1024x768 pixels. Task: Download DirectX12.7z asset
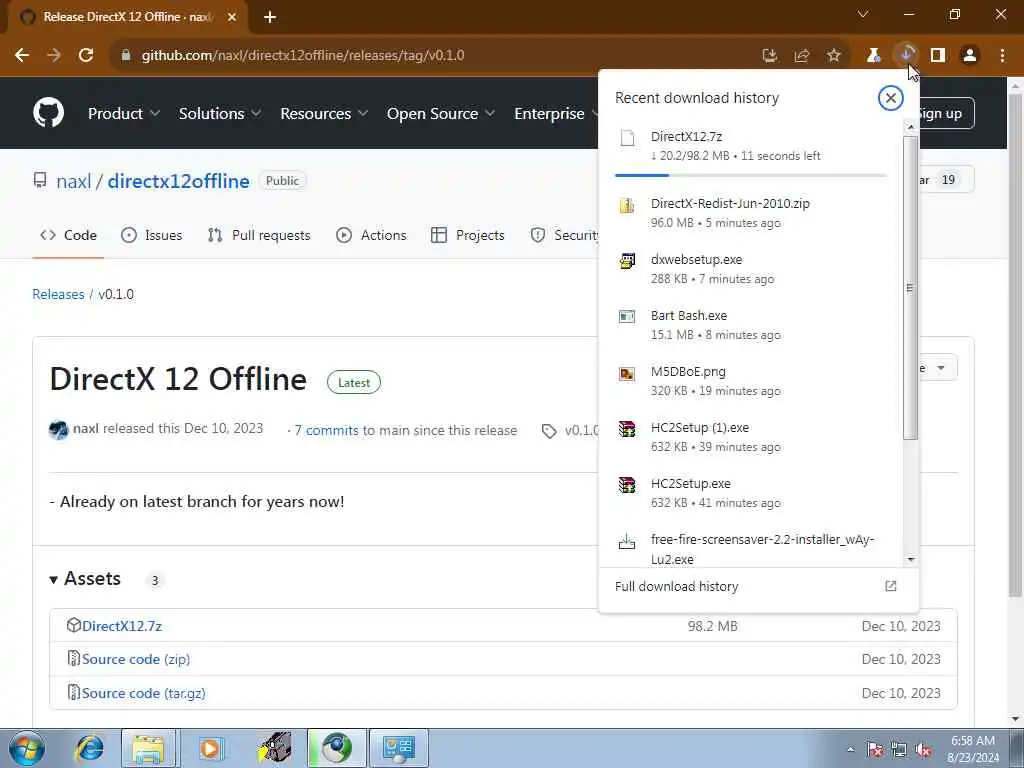coord(122,626)
